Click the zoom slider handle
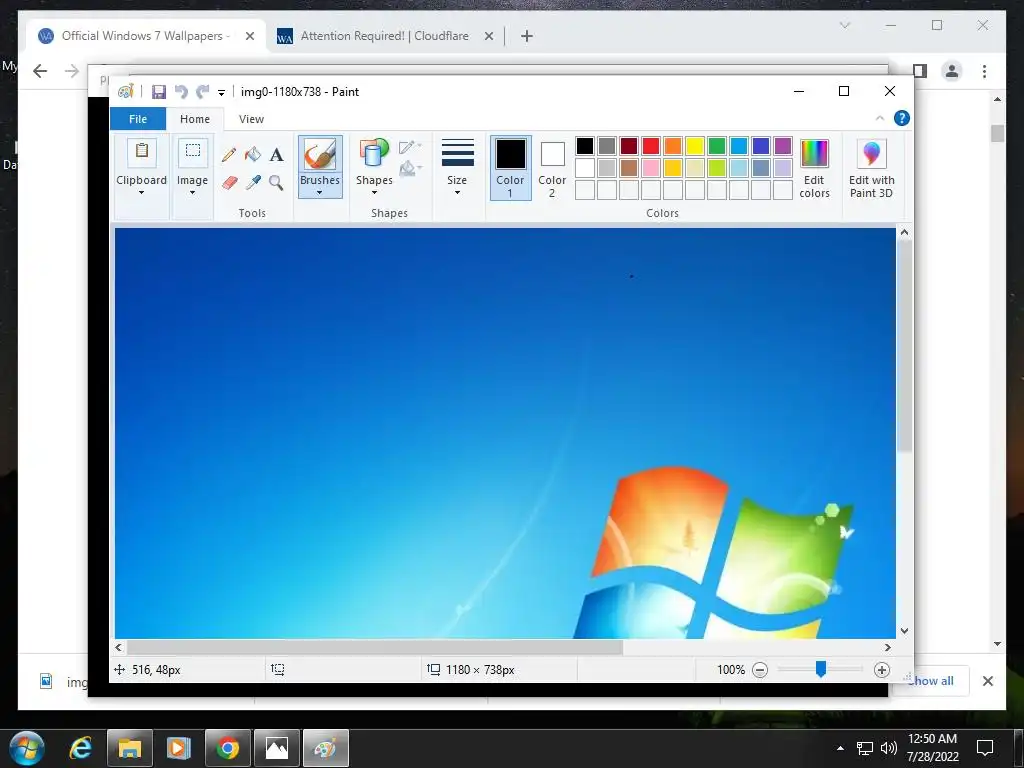The image size is (1024, 768). [x=821, y=669]
